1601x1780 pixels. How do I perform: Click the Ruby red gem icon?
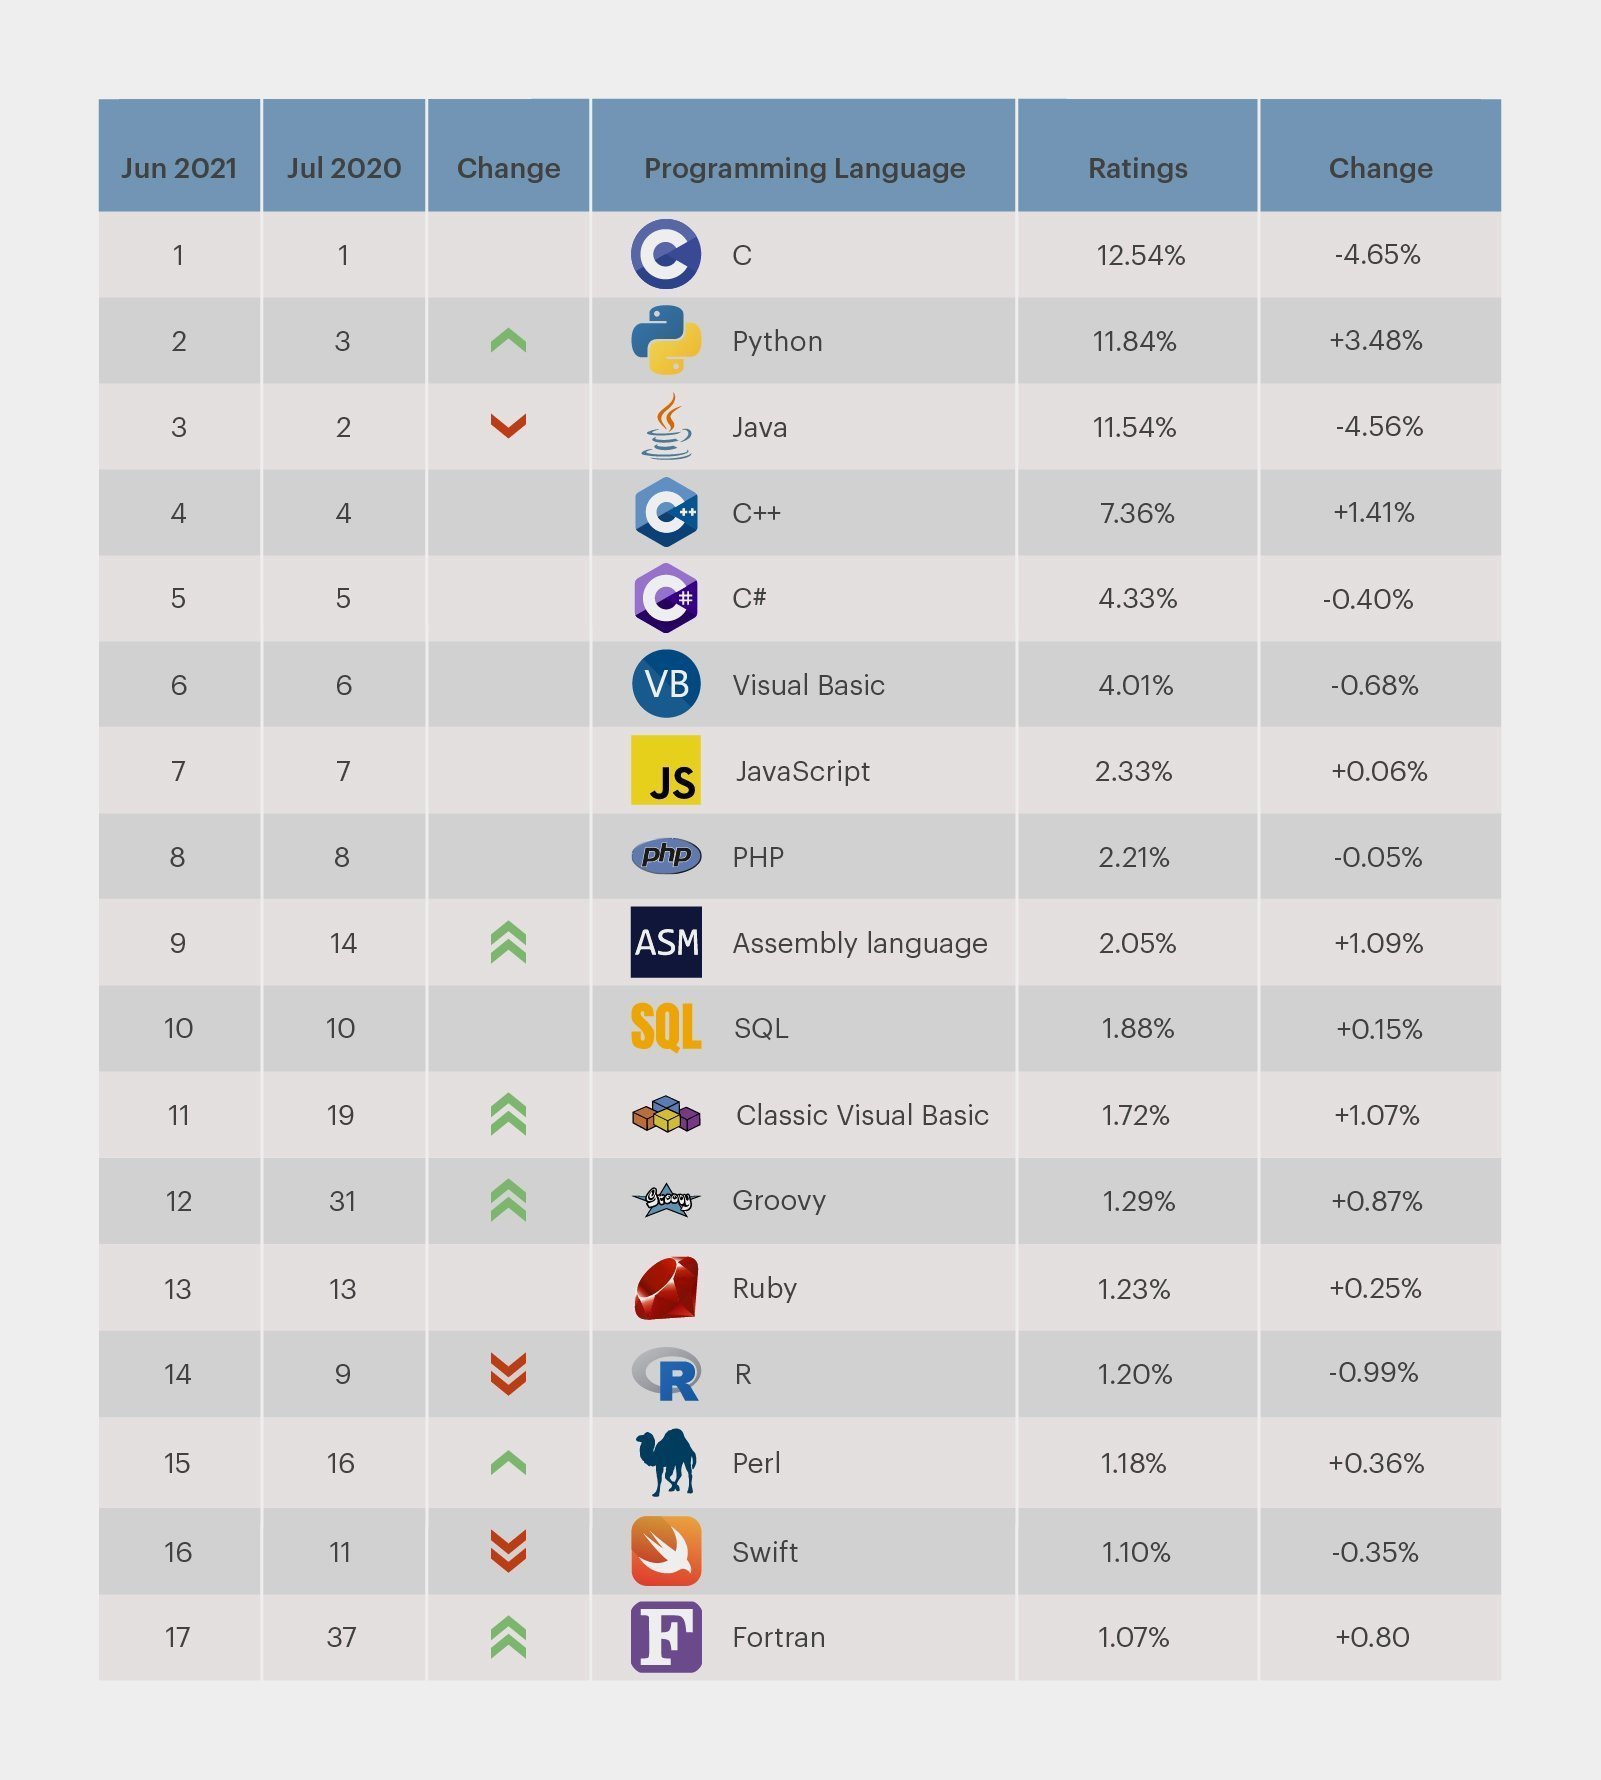(666, 1288)
